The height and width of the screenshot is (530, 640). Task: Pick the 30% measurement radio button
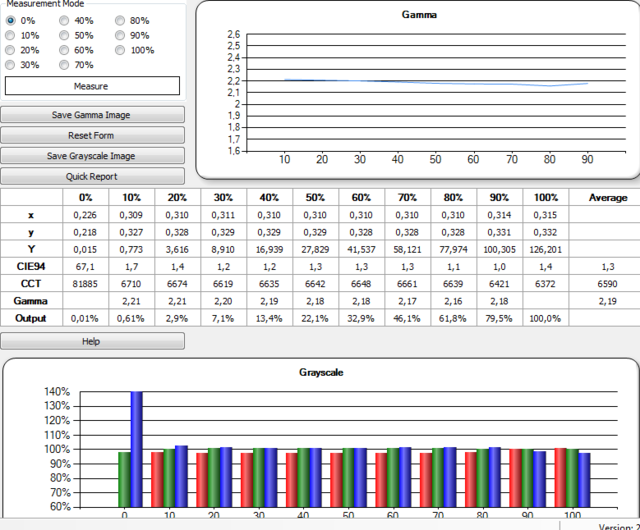(10, 65)
